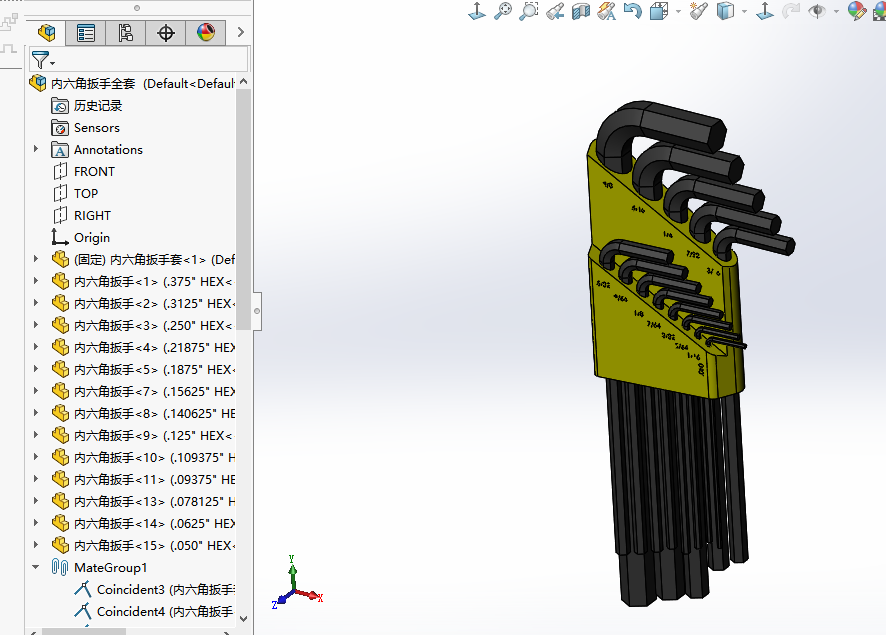This screenshot has height=635, width=886.
Task: Open the View Orientation dropdown arrow
Action: point(678,11)
